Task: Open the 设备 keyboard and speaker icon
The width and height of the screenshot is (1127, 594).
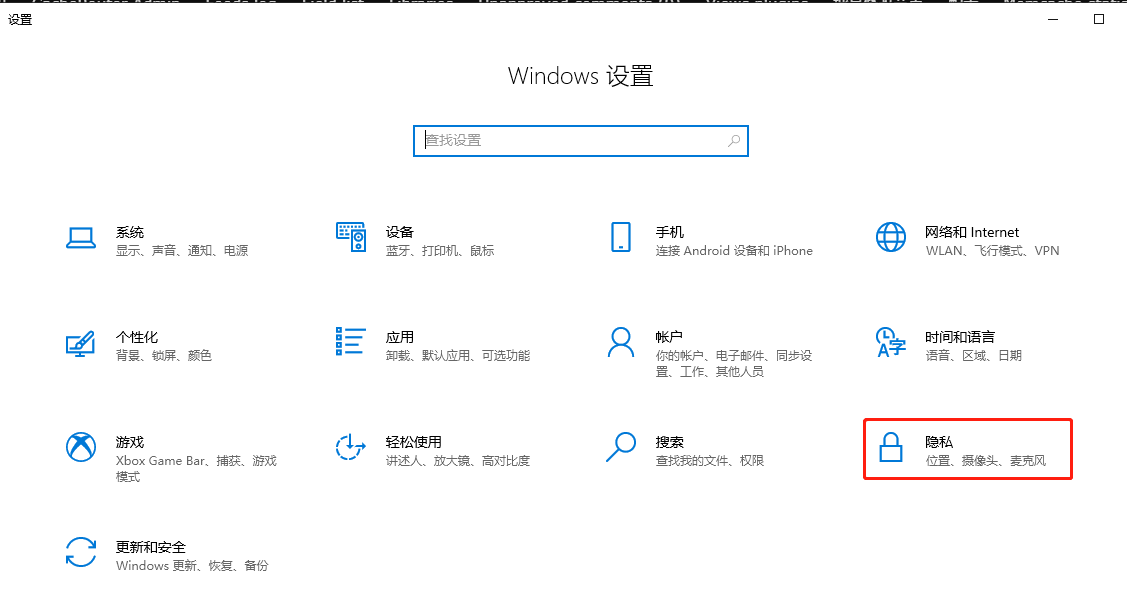Action: tap(351, 237)
